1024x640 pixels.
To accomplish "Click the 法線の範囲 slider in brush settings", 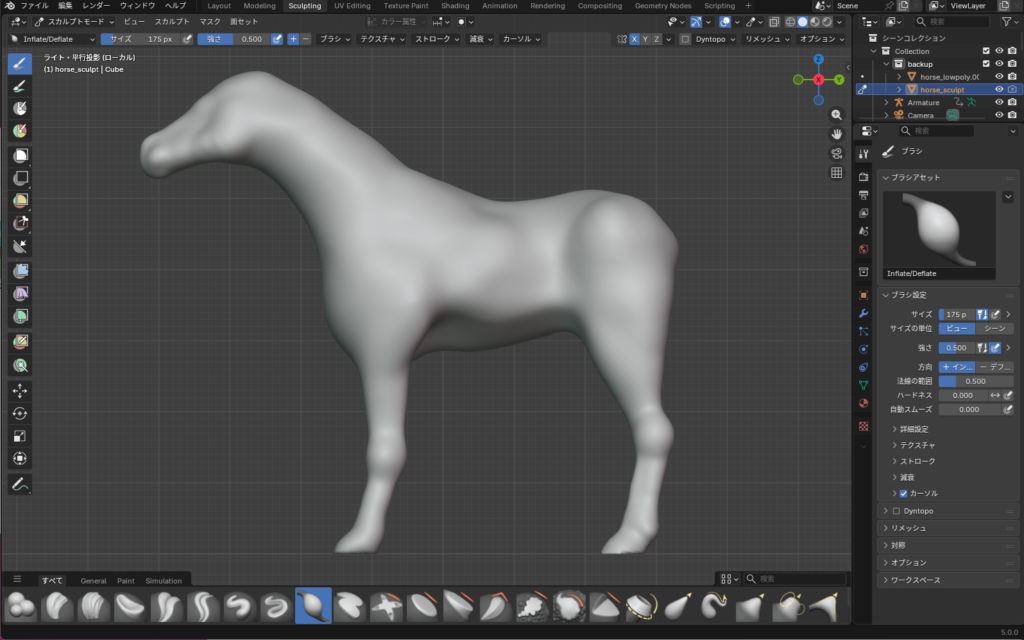I will 976,381.
